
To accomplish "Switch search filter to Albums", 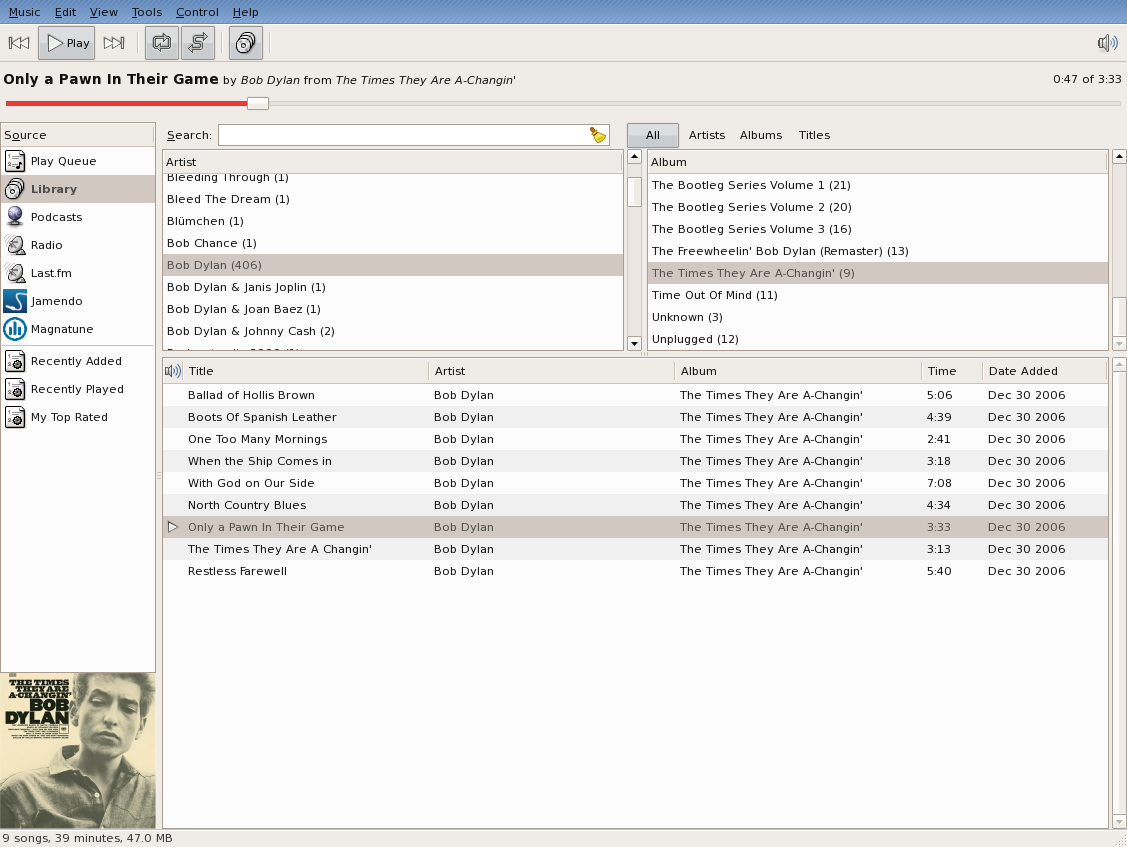I will point(760,135).
